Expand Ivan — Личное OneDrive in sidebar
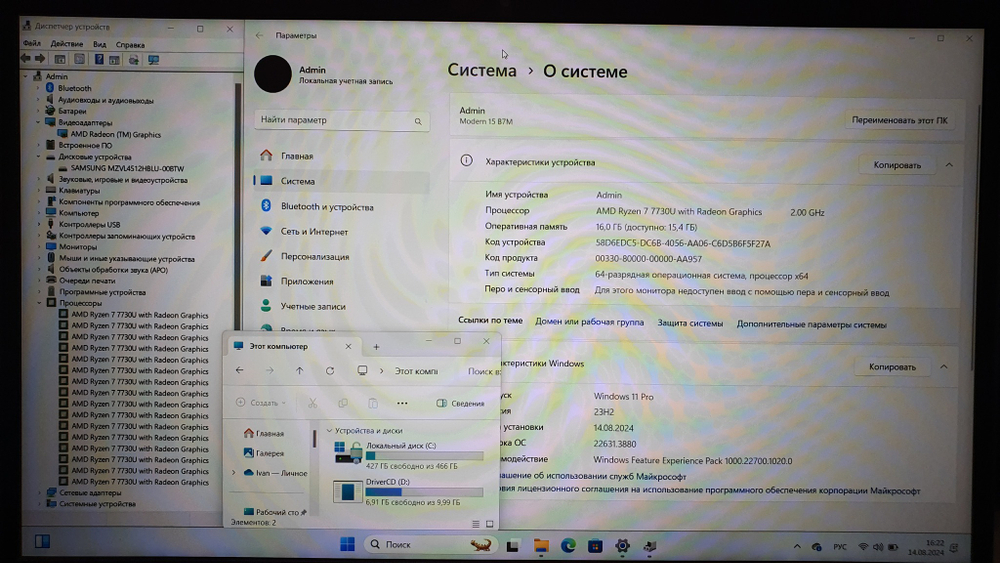The height and width of the screenshot is (563, 1000). coord(233,473)
